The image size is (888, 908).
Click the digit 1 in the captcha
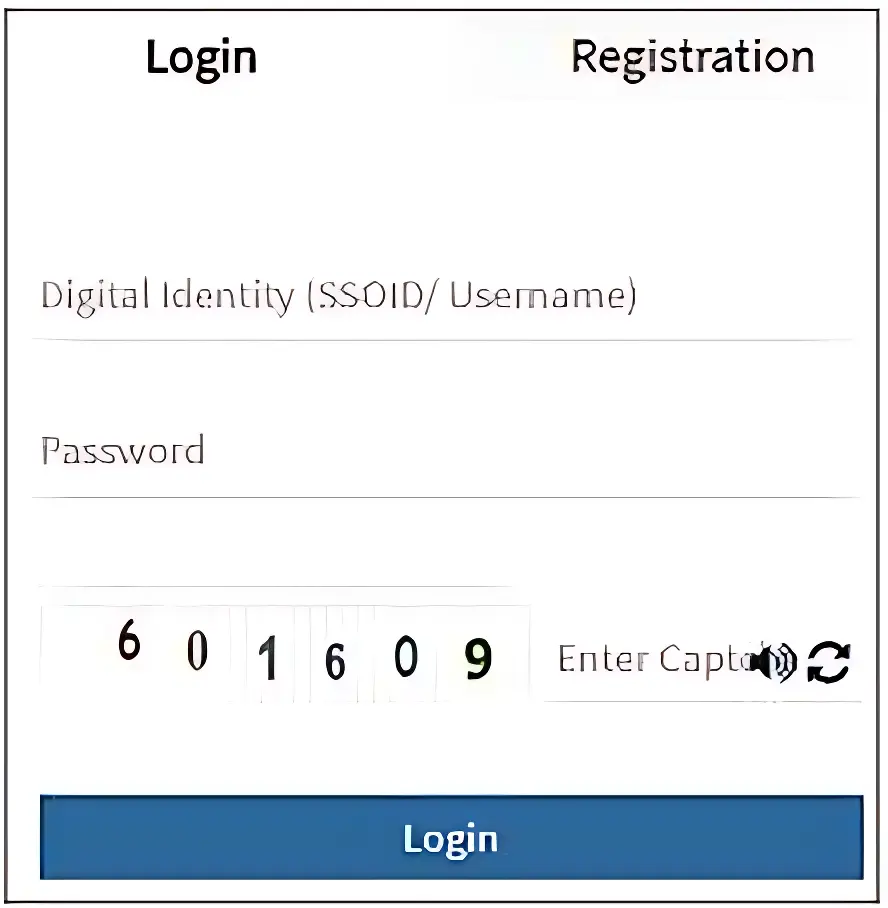(x=267, y=662)
